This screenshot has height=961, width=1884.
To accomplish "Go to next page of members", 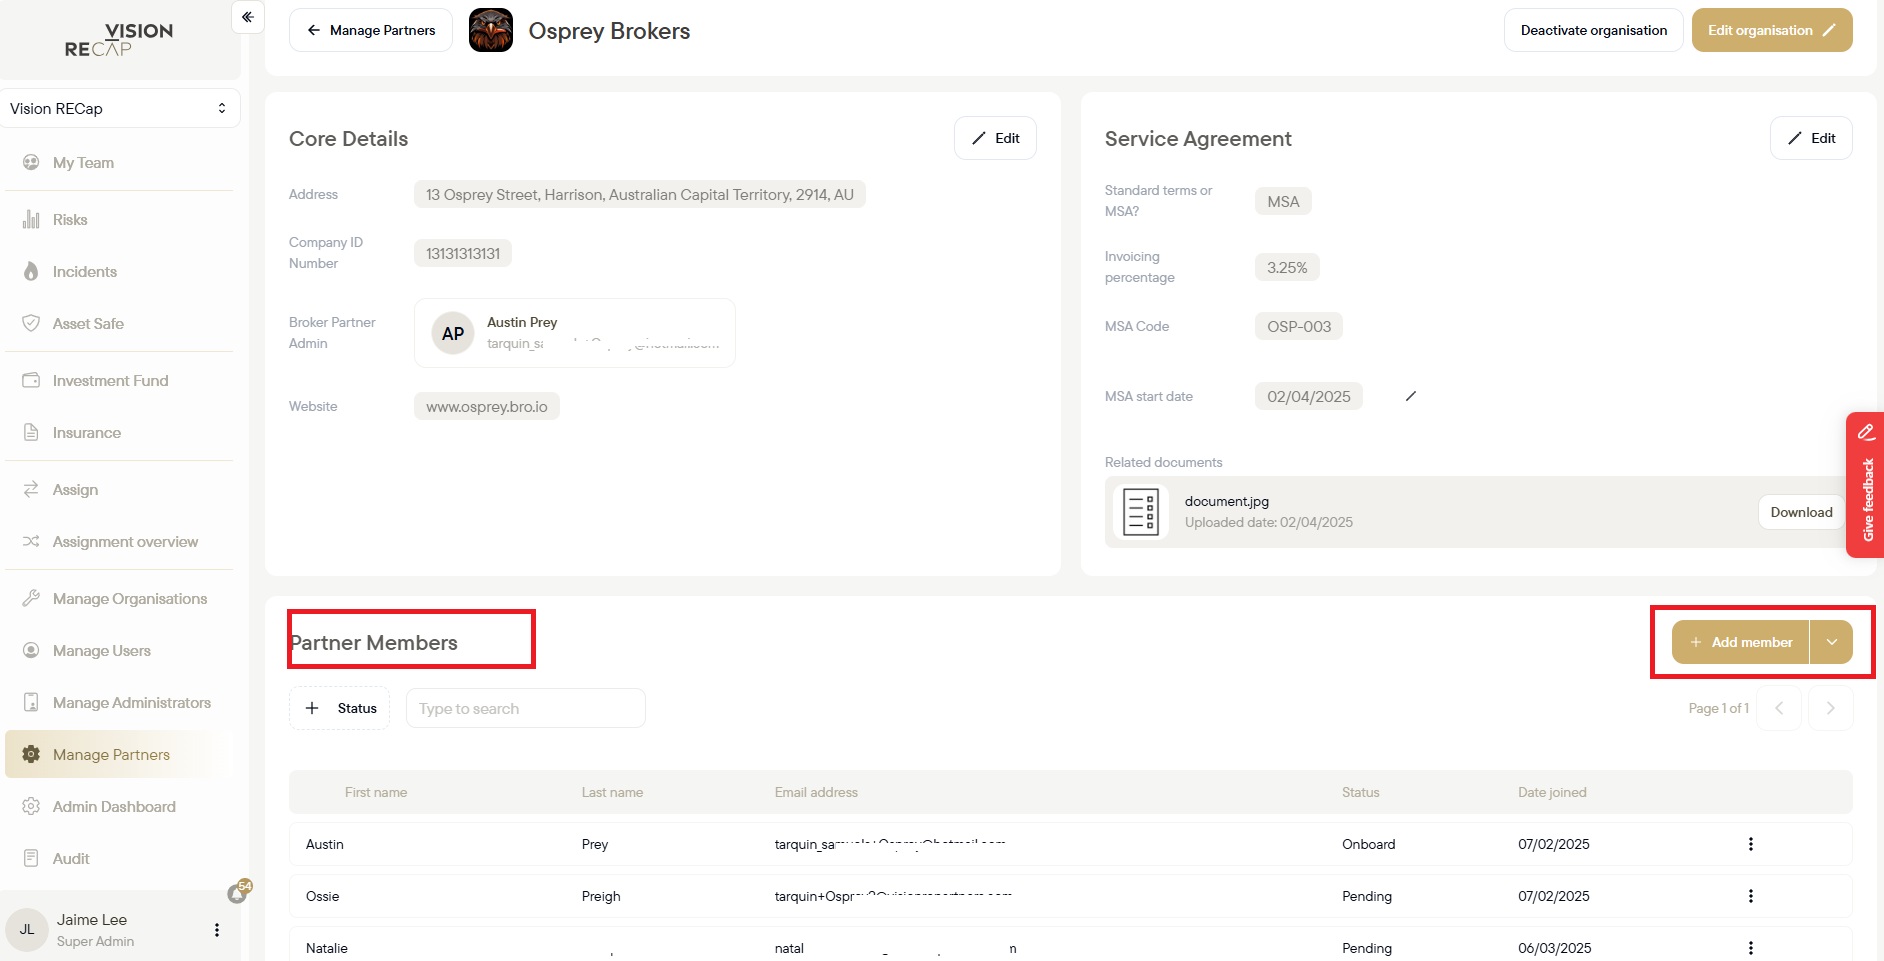I will pyautogui.click(x=1831, y=708).
